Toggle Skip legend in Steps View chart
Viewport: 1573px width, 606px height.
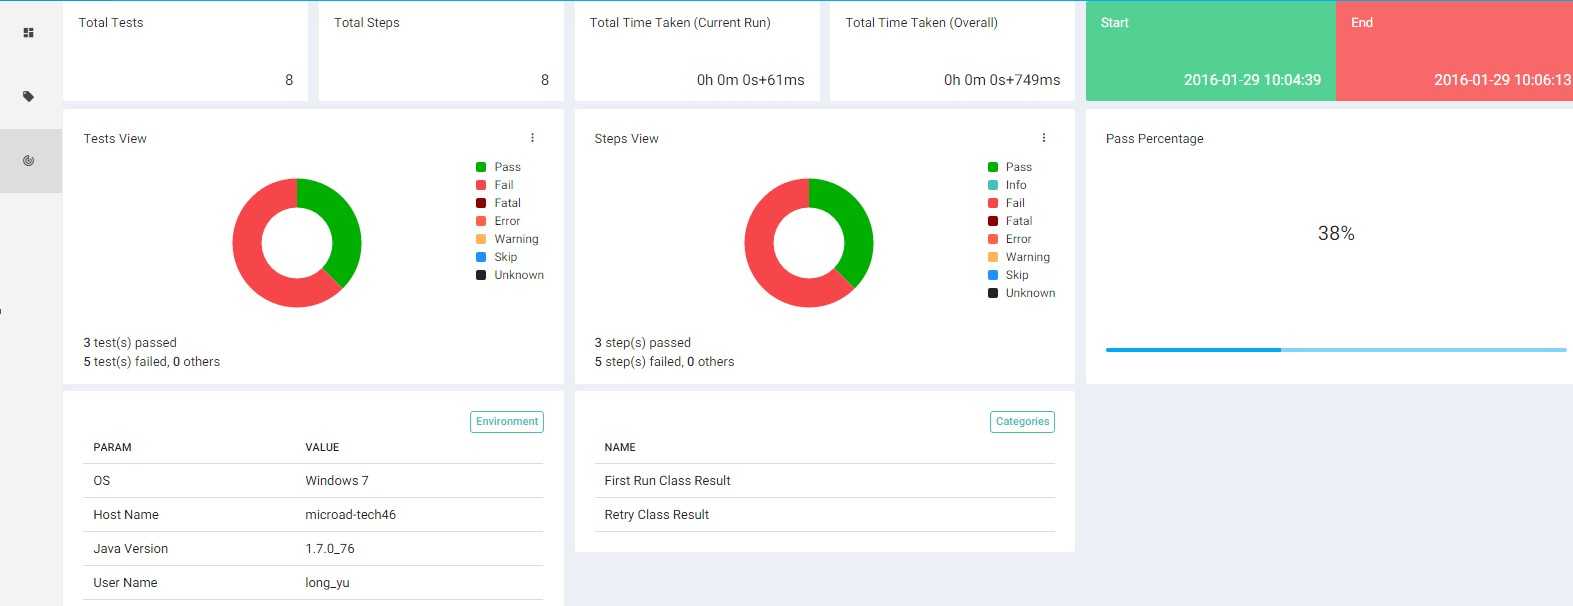point(1008,275)
